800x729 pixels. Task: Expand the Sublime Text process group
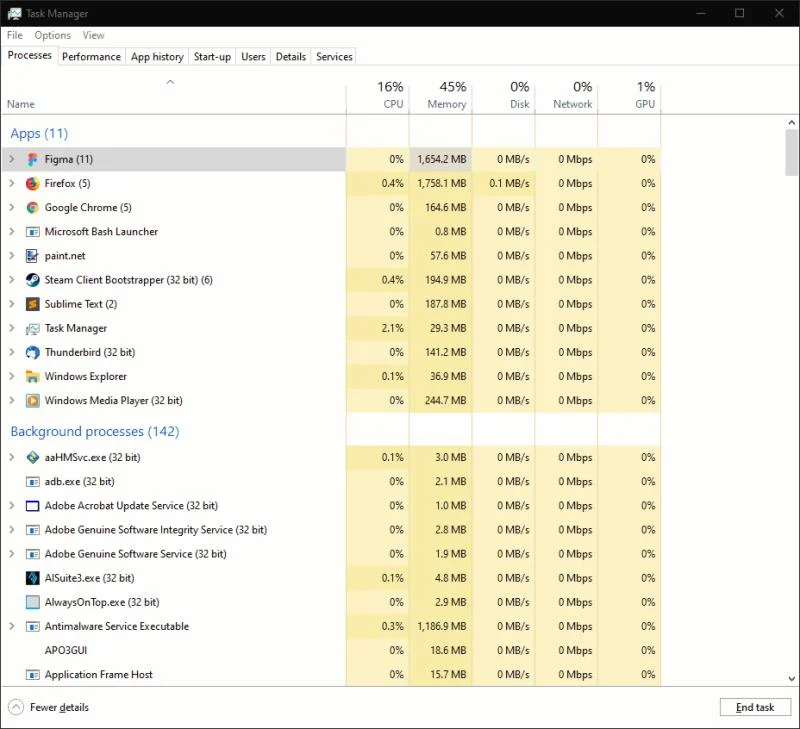pyautogui.click(x=12, y=304)
